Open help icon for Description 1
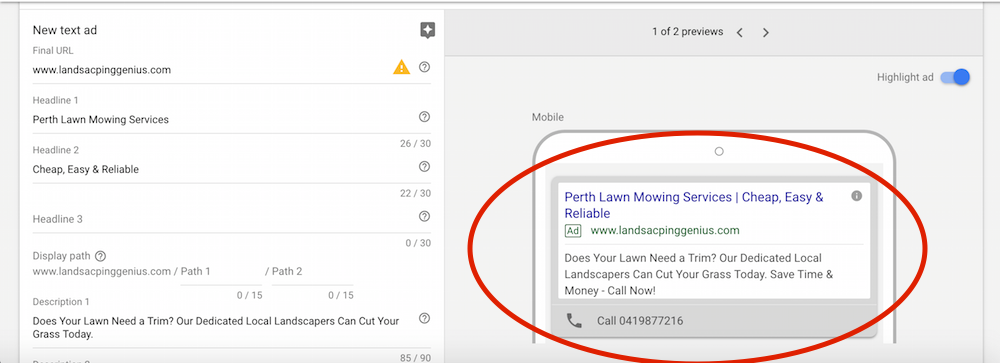This screenshot has width=1000, height=363. pyautogui.click(x=424, y=318)
